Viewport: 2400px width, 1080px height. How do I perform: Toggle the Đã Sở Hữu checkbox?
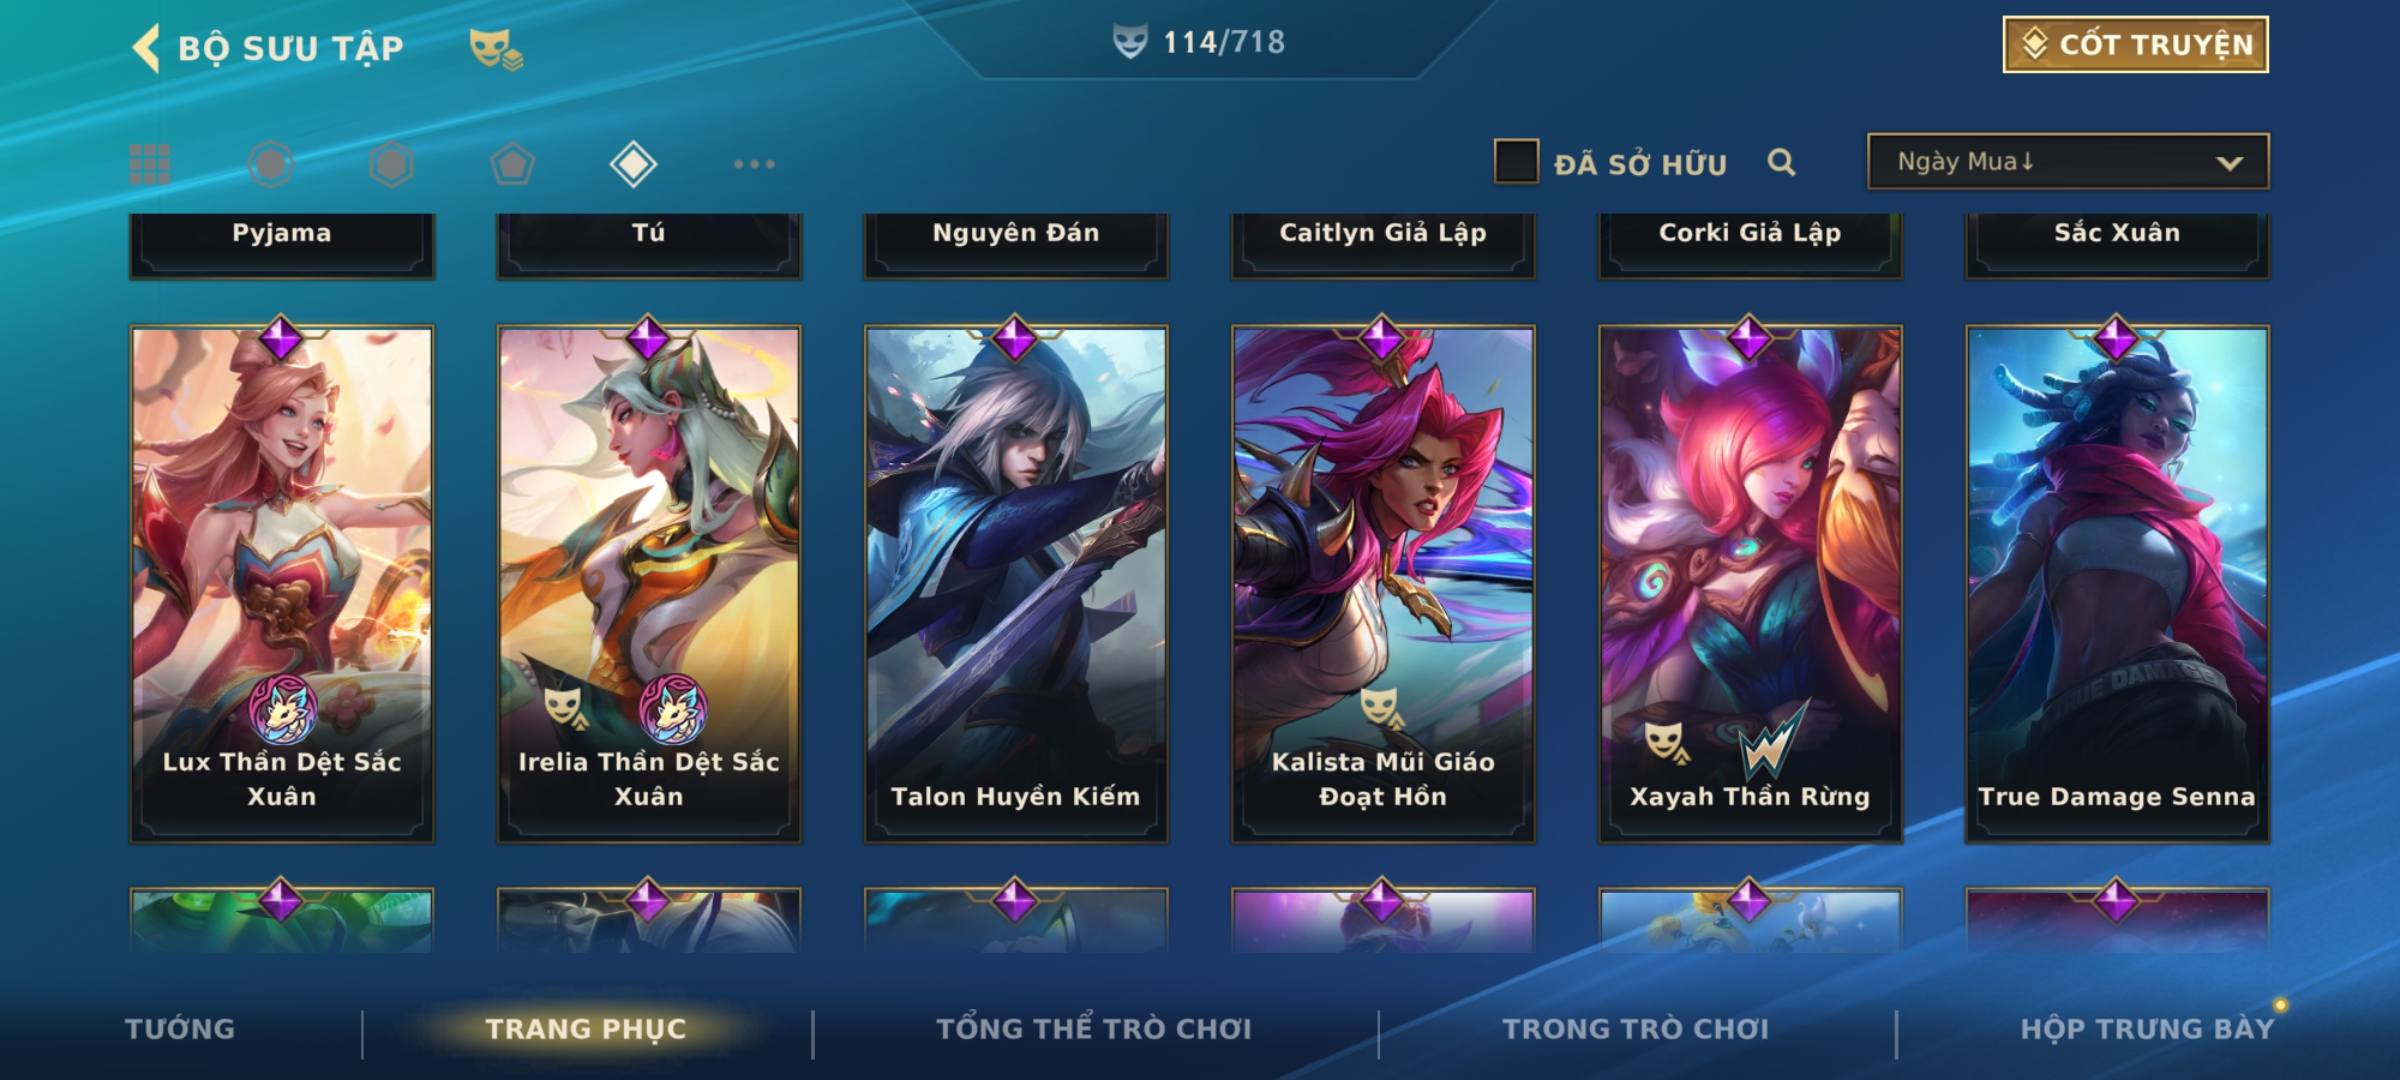pyautogui.click(x=1516, y=162)
